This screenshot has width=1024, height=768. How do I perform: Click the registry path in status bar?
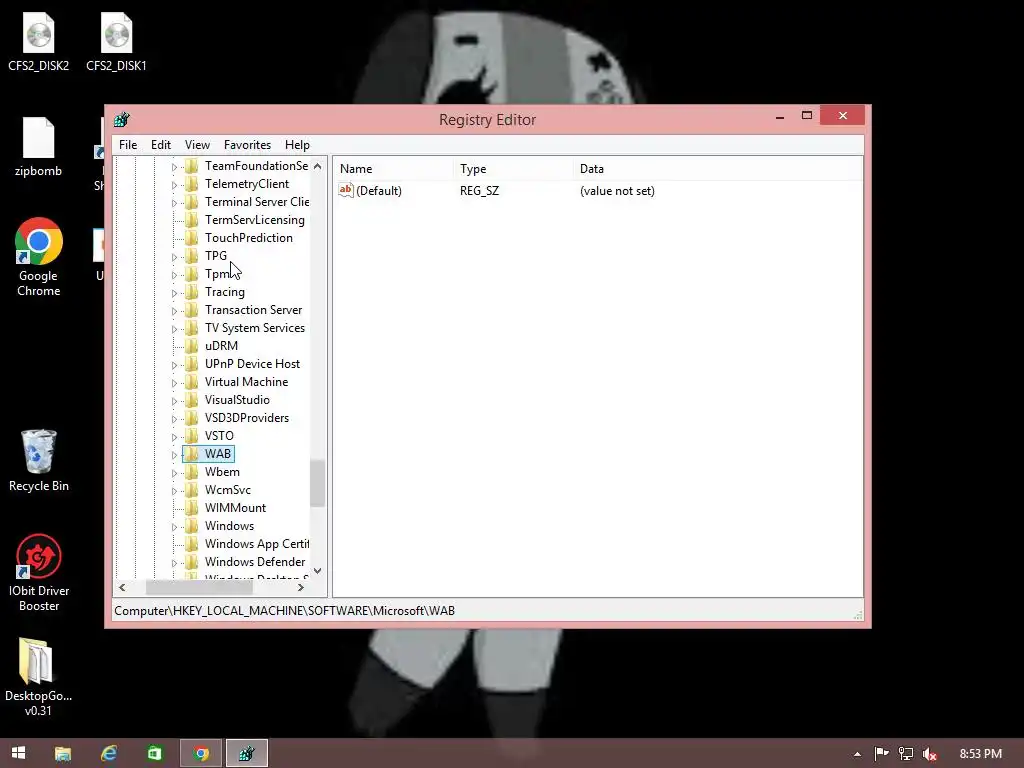point(285,611)
